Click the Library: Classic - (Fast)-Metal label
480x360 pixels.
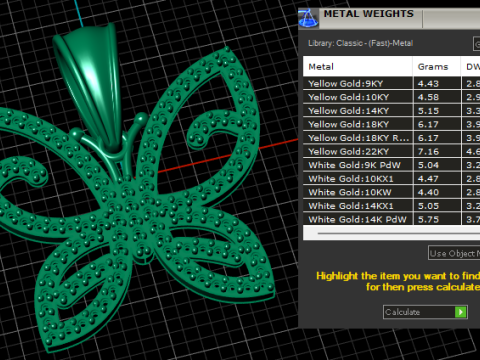coord(360,43)
